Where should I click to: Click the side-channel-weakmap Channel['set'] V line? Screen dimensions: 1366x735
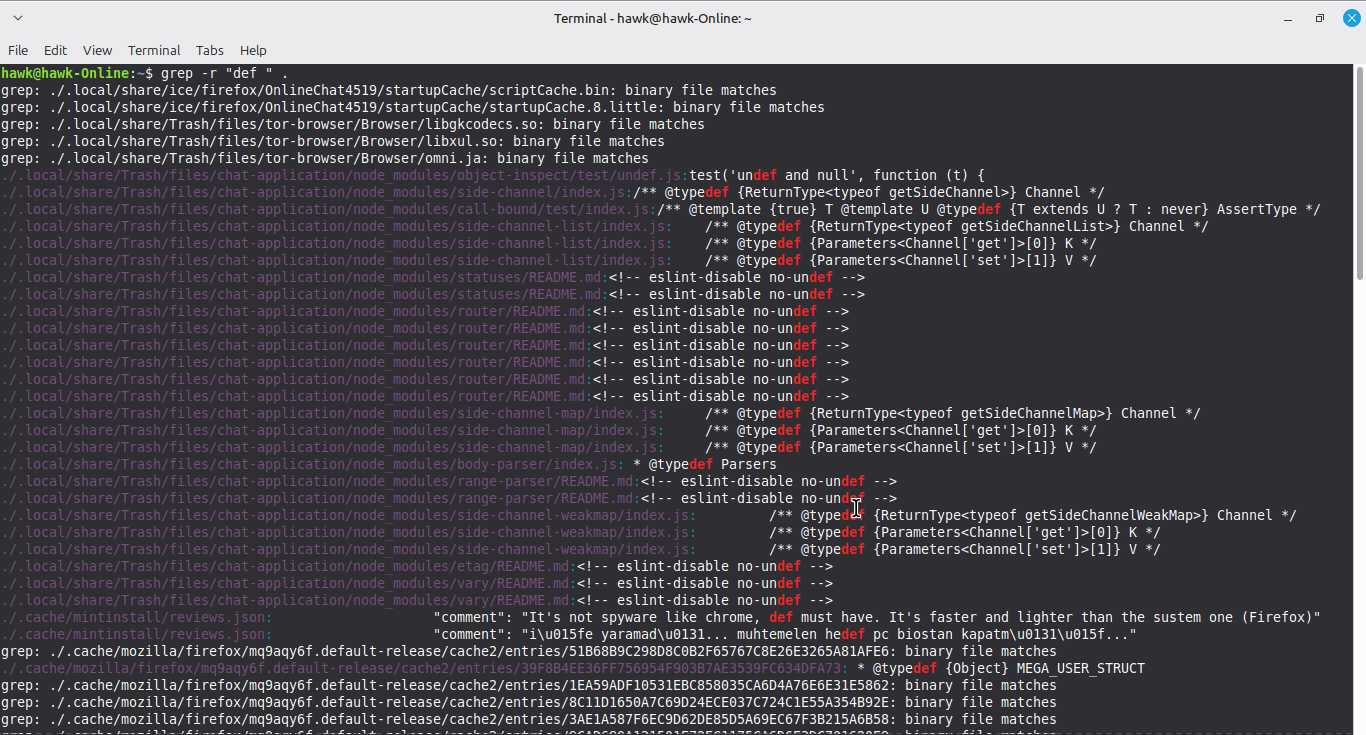580,549
